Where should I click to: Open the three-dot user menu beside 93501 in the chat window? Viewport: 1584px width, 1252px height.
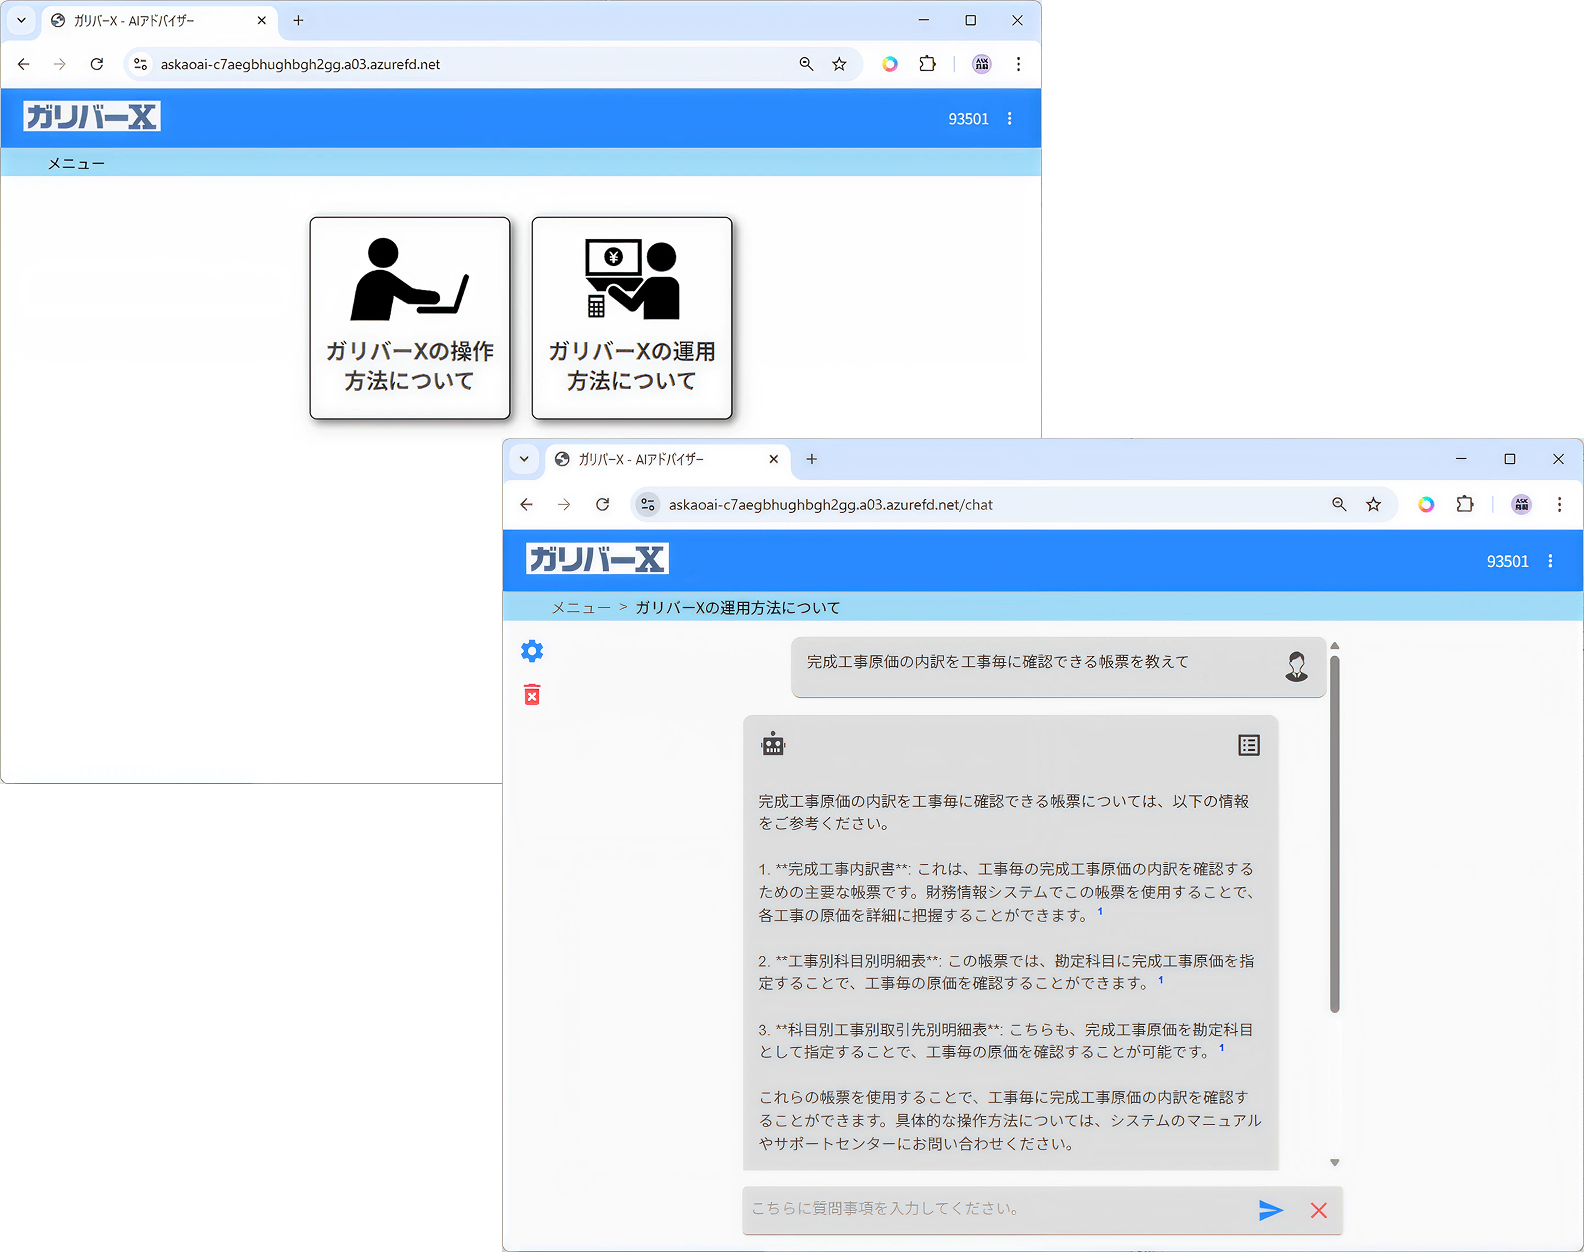tap(1551, 561)
